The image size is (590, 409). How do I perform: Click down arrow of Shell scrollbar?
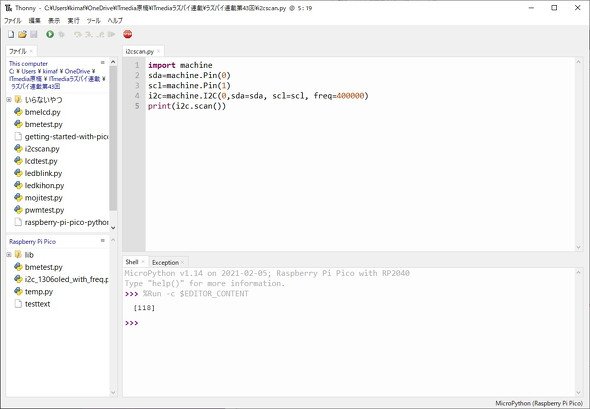coord(578,393)
